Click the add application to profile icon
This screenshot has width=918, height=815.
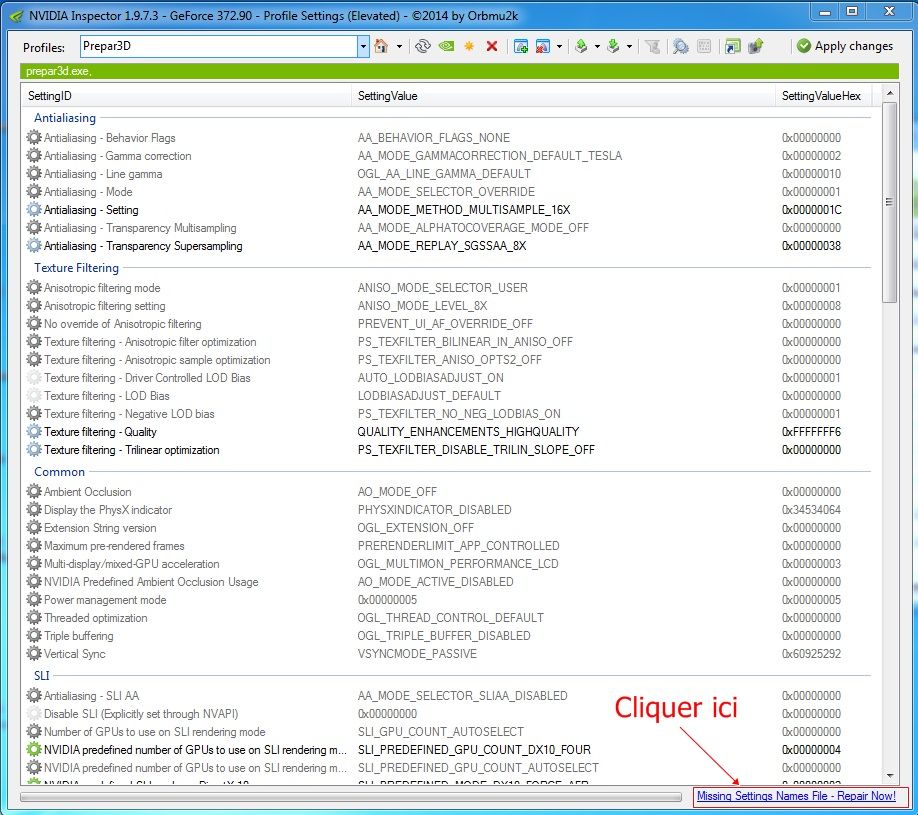(x=520, y=46)
